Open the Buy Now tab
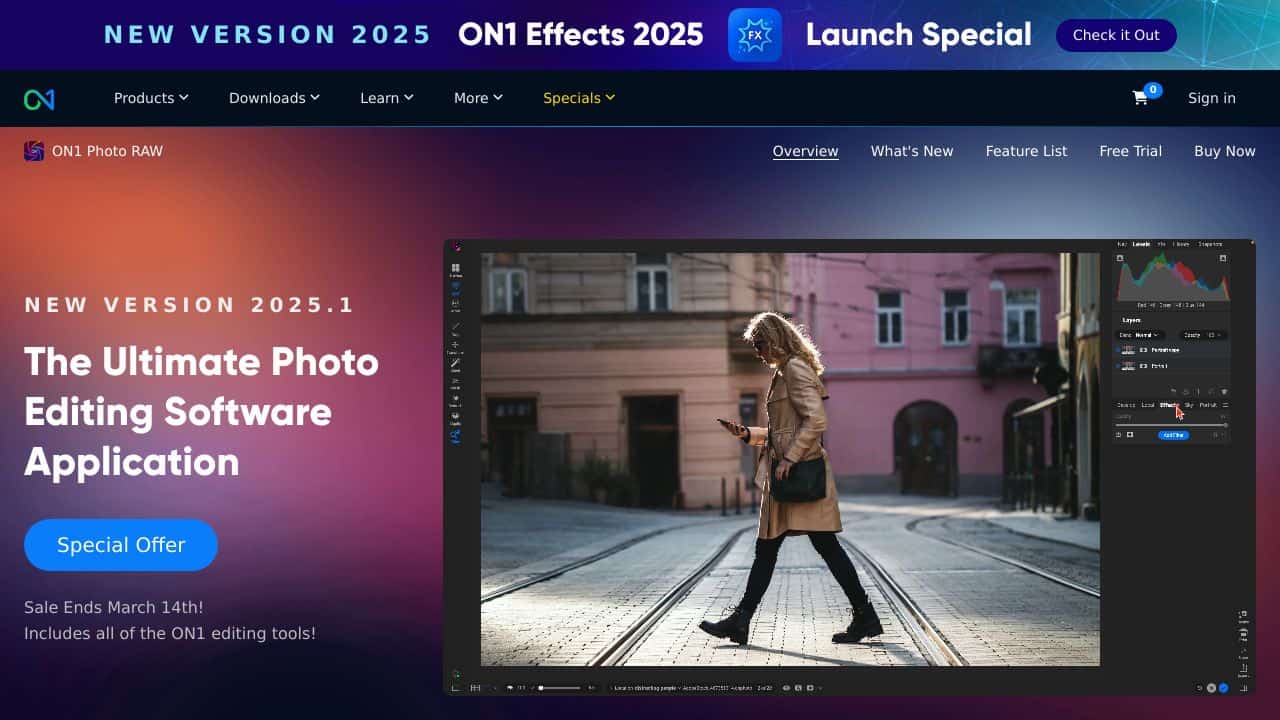 [1225, 151]
